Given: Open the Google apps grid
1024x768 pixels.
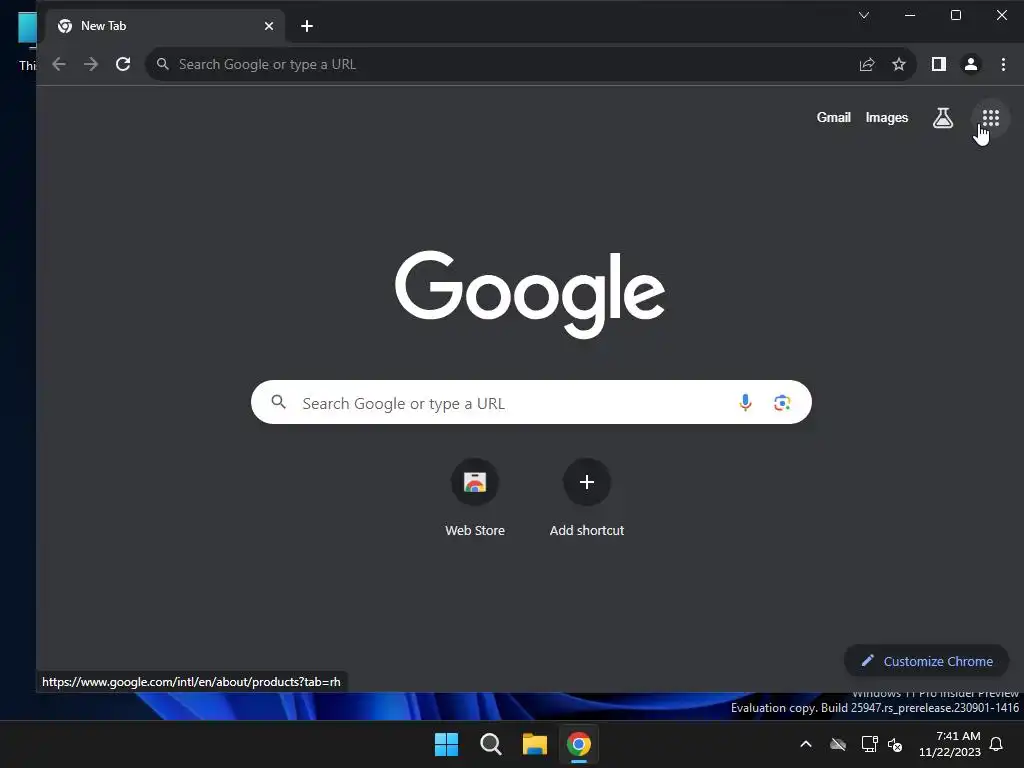Looking at the screenshot, I should 991,118.
